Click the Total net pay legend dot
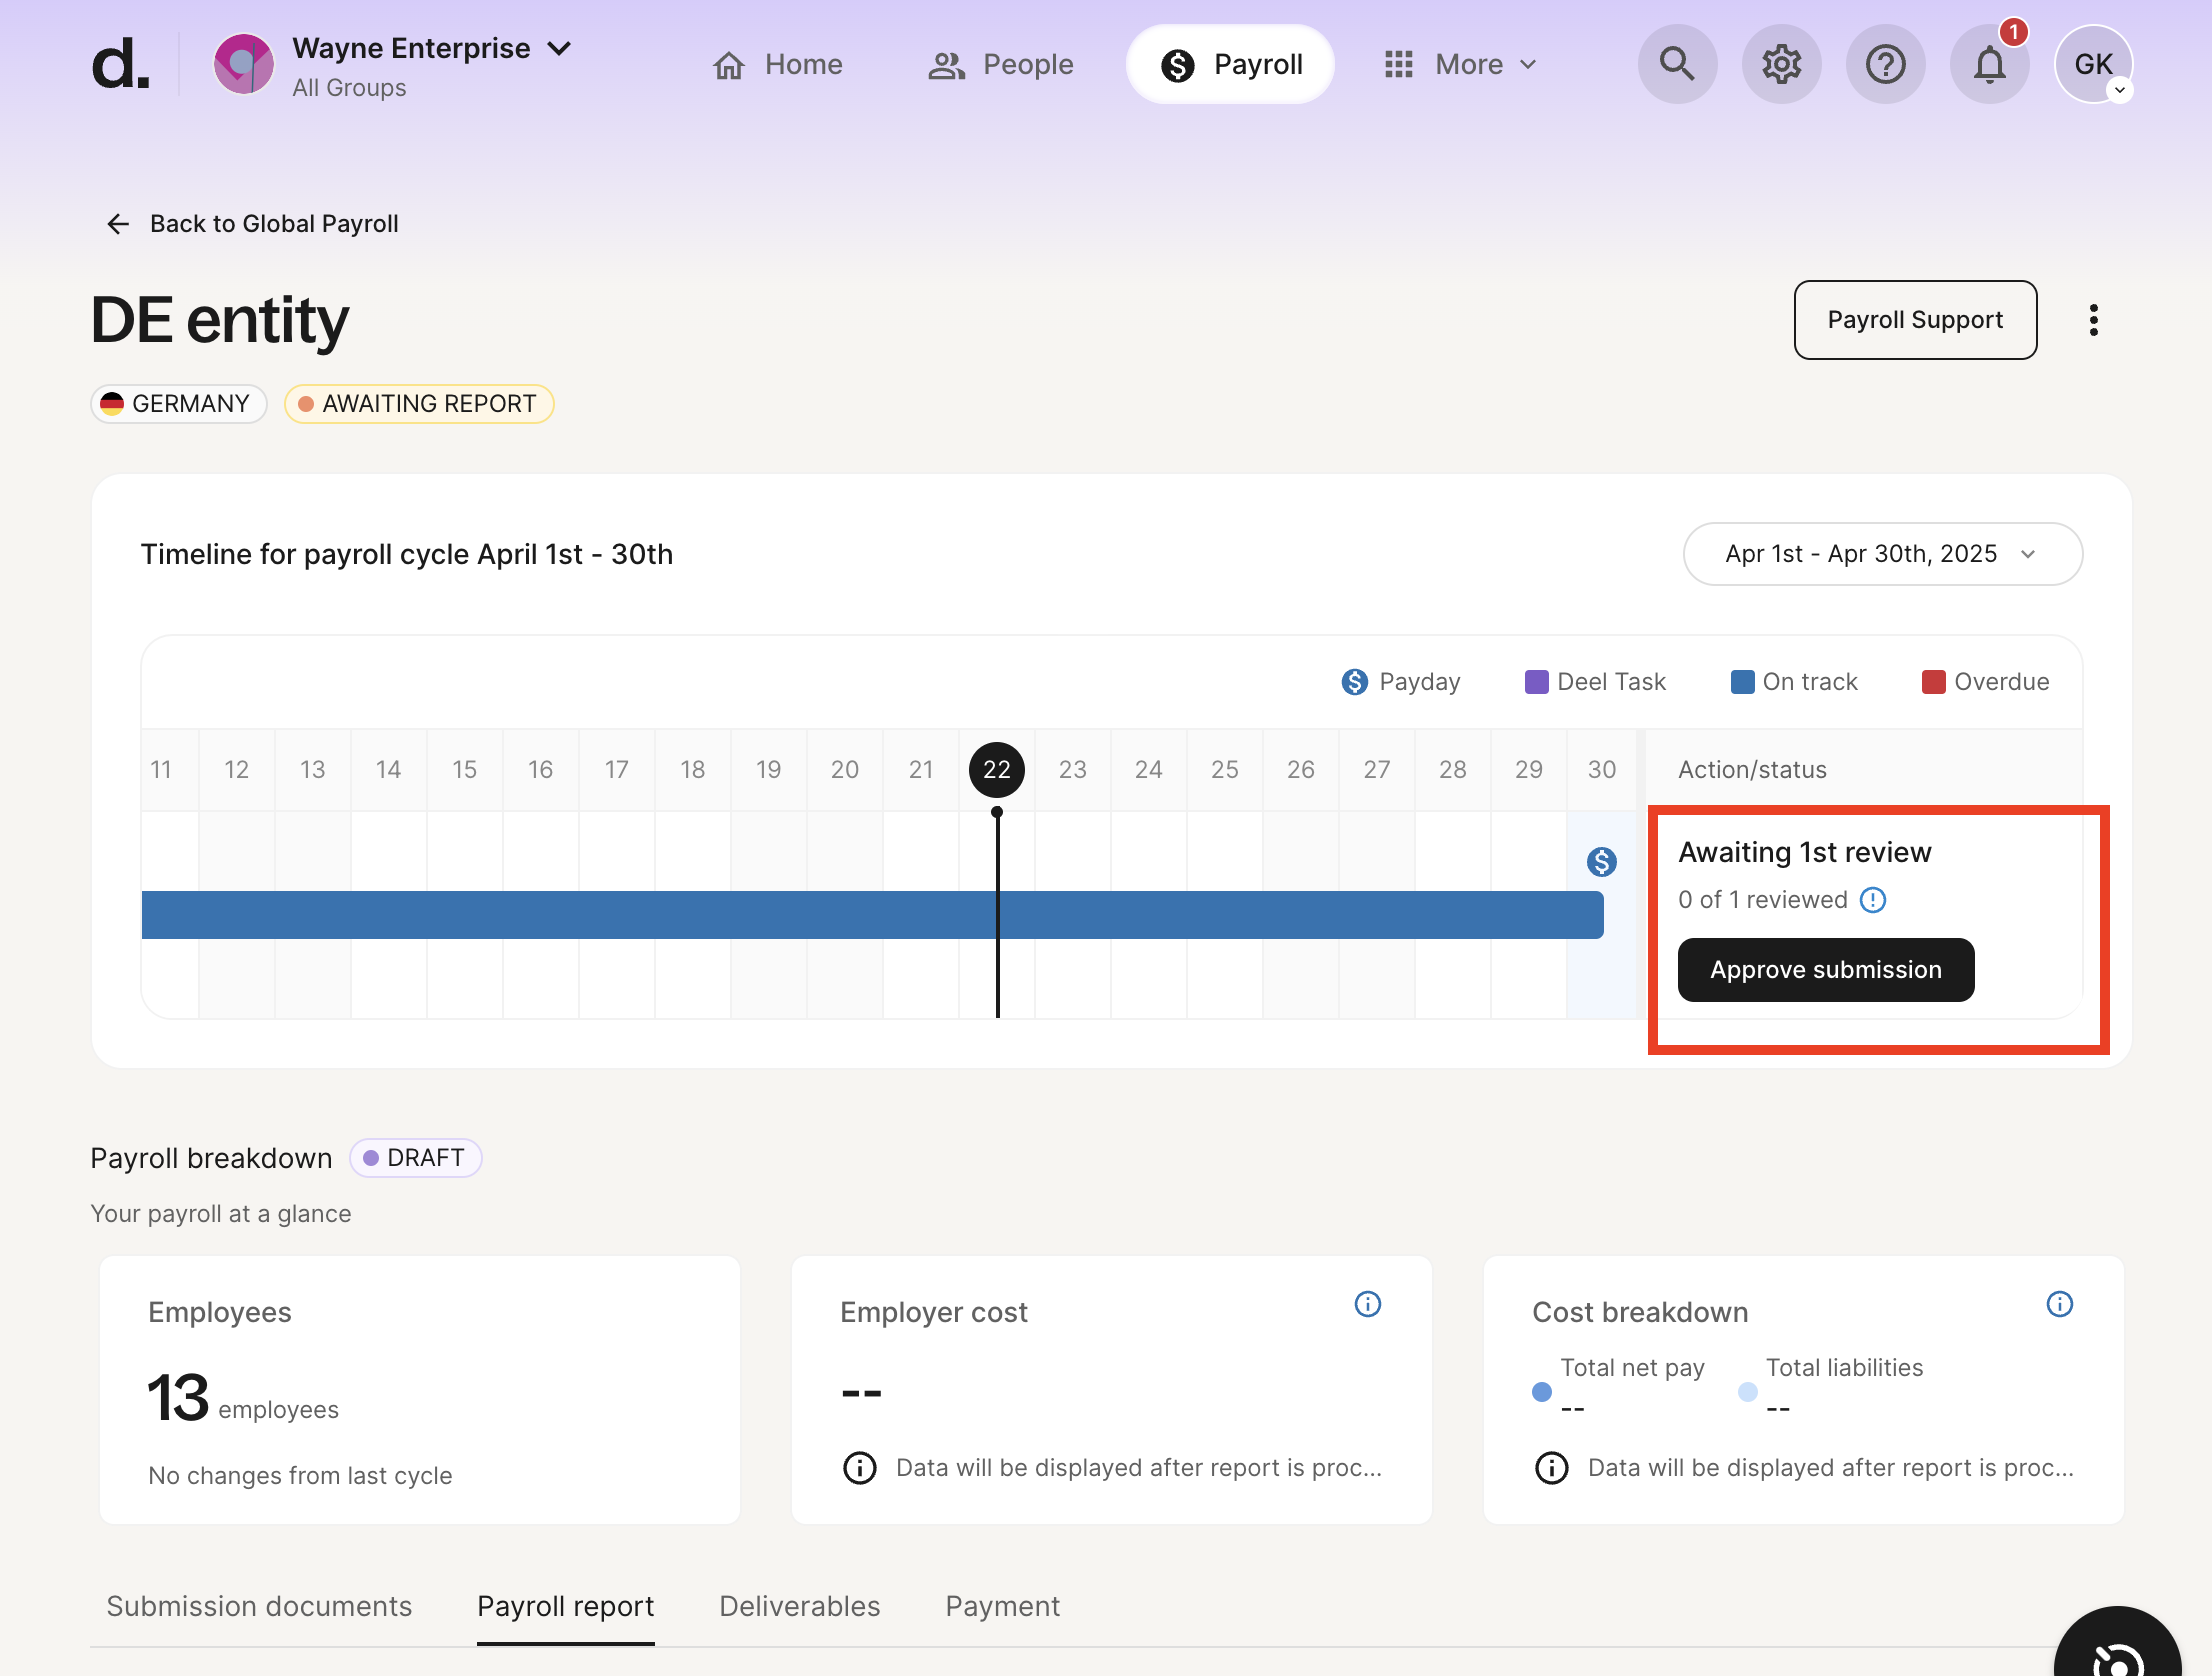The image size is (2212, 1676). 1541,1391
